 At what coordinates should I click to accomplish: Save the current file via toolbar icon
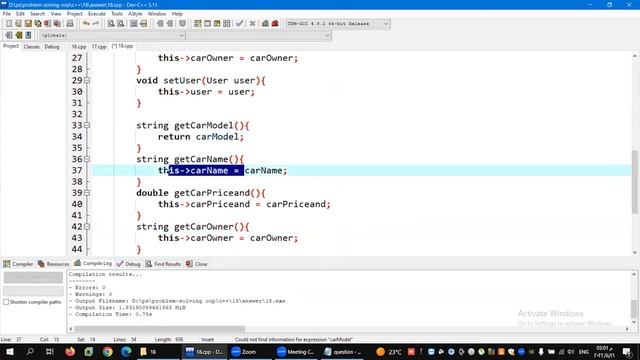click(28, 24)
